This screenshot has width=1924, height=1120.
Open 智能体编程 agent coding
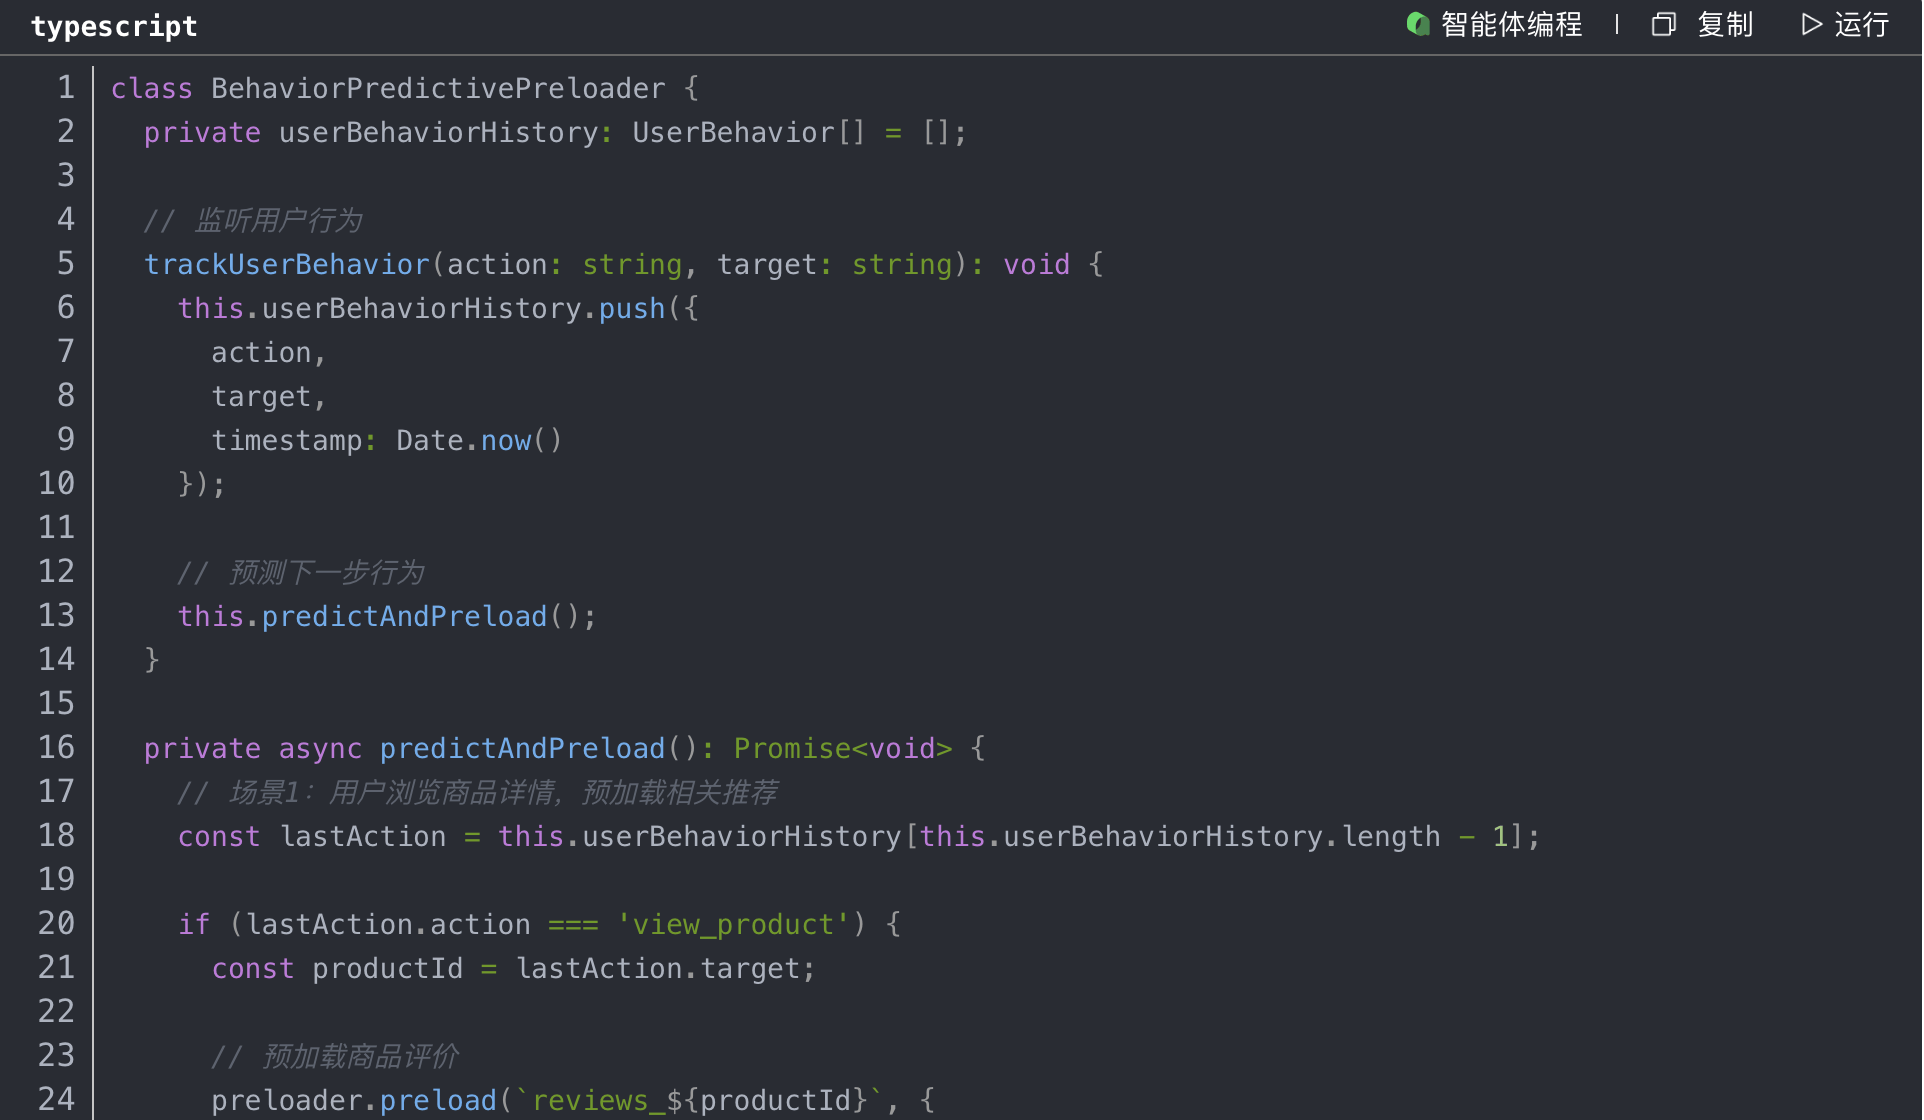[x=1511, y=24]
